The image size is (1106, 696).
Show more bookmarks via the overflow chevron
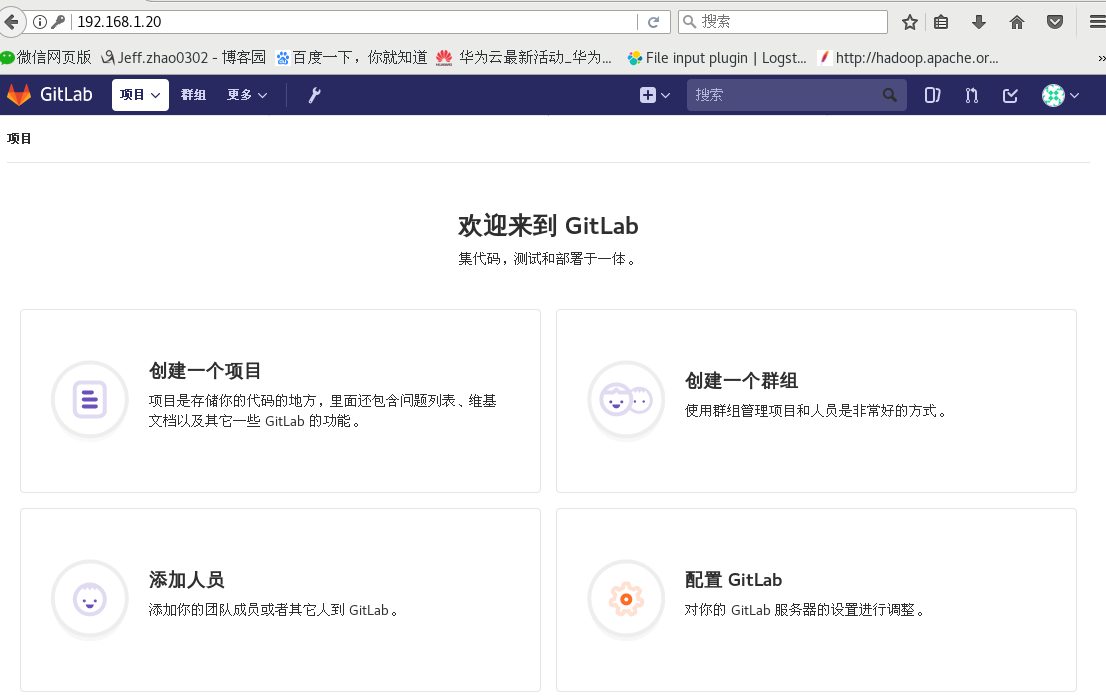[1101, 58]
